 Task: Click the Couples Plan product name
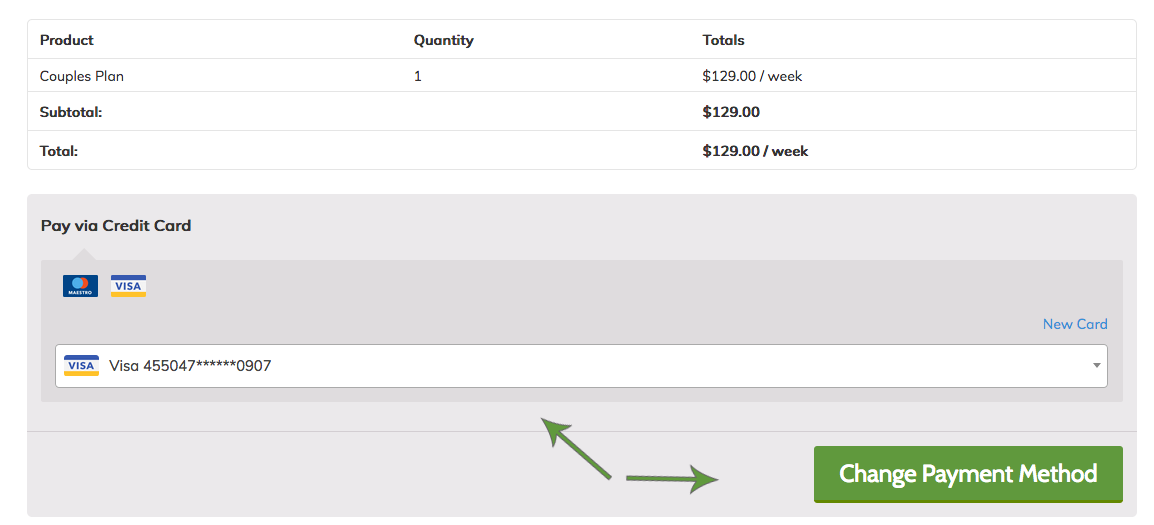coord(82,76)
